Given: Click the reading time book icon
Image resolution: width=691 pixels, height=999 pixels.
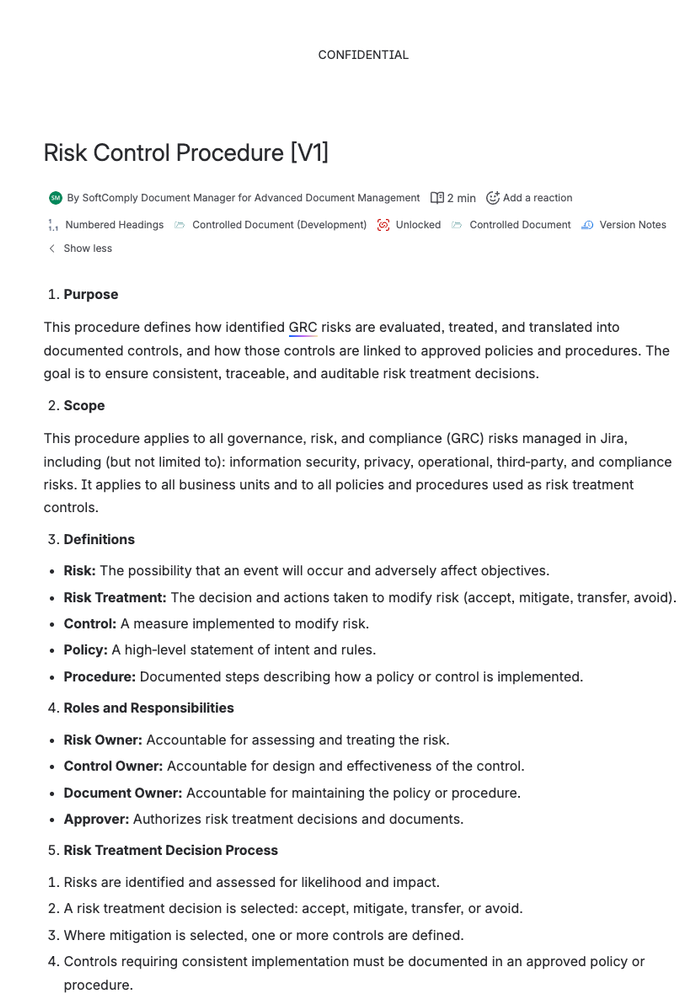Looking at the screenshot, I should pyautogui.click(x=436, y=197).
